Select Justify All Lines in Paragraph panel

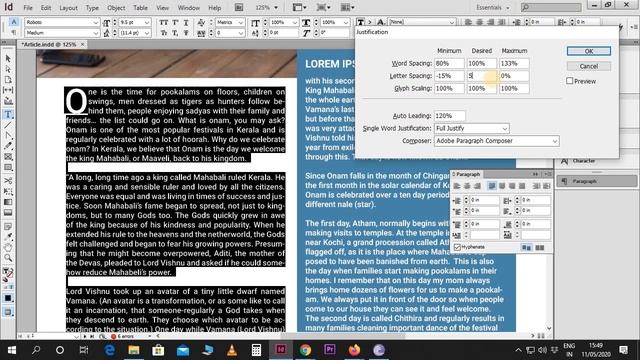(522, 186)
